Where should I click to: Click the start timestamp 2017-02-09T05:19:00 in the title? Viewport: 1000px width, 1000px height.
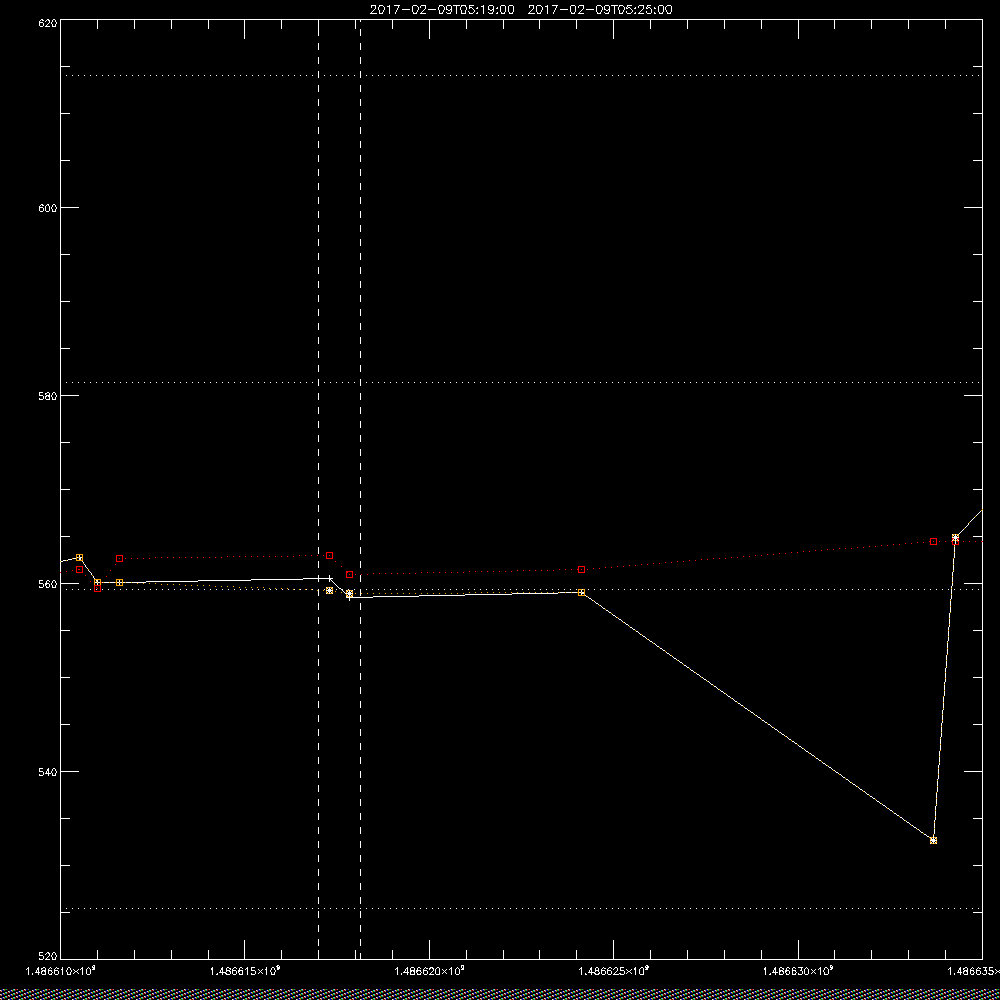(x=442, y=10)
